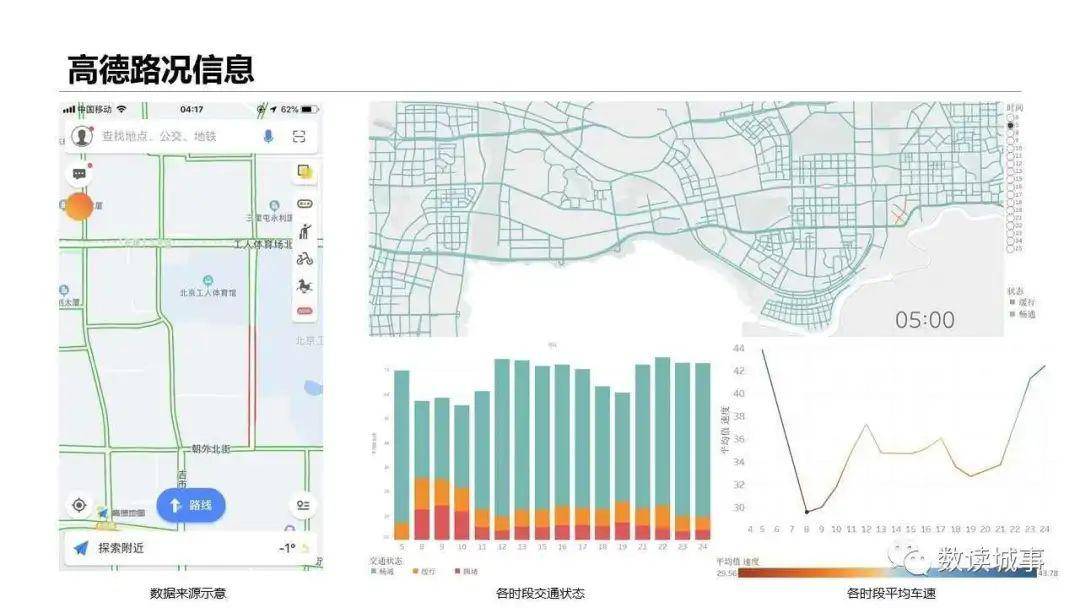The height and width of the screenshot is (608, 1080).
Task: Tap the 三里屯 location pin on map
Action: coord(274,205)
